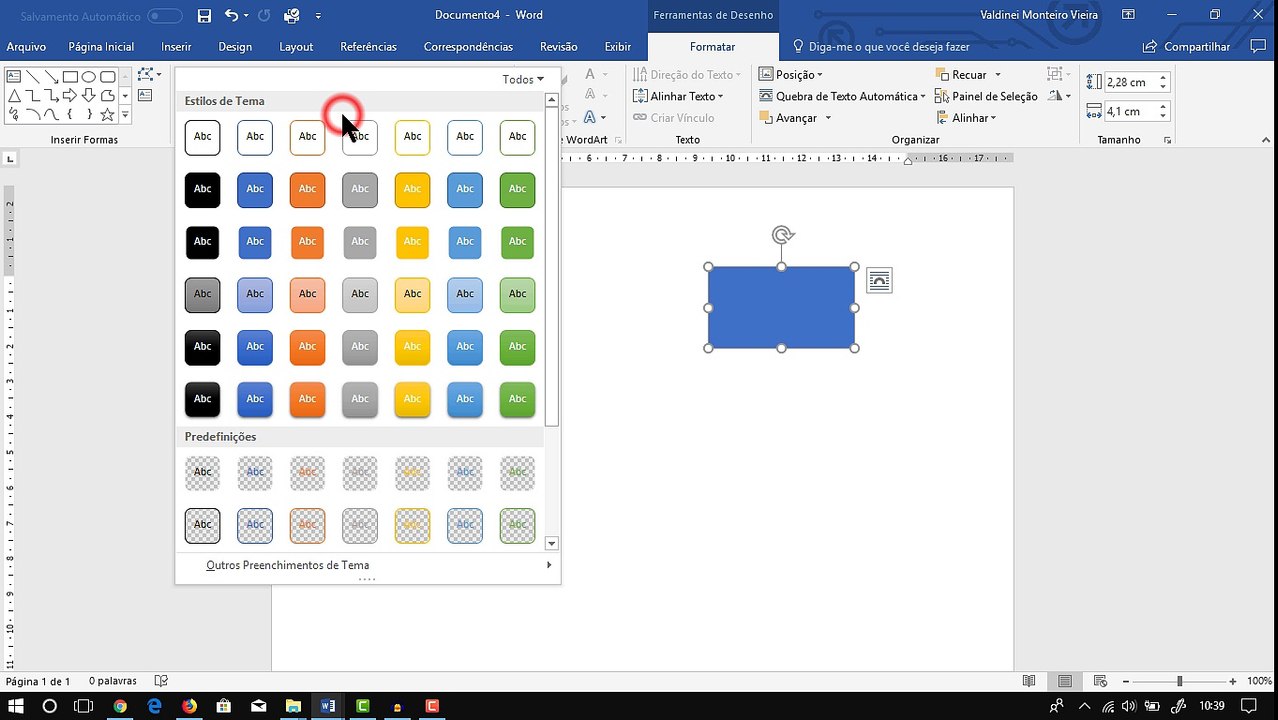Viewport: 1278px width, 720px height.
Task: Click the 0 palavras word count
Action: click(x=113, y=681)
